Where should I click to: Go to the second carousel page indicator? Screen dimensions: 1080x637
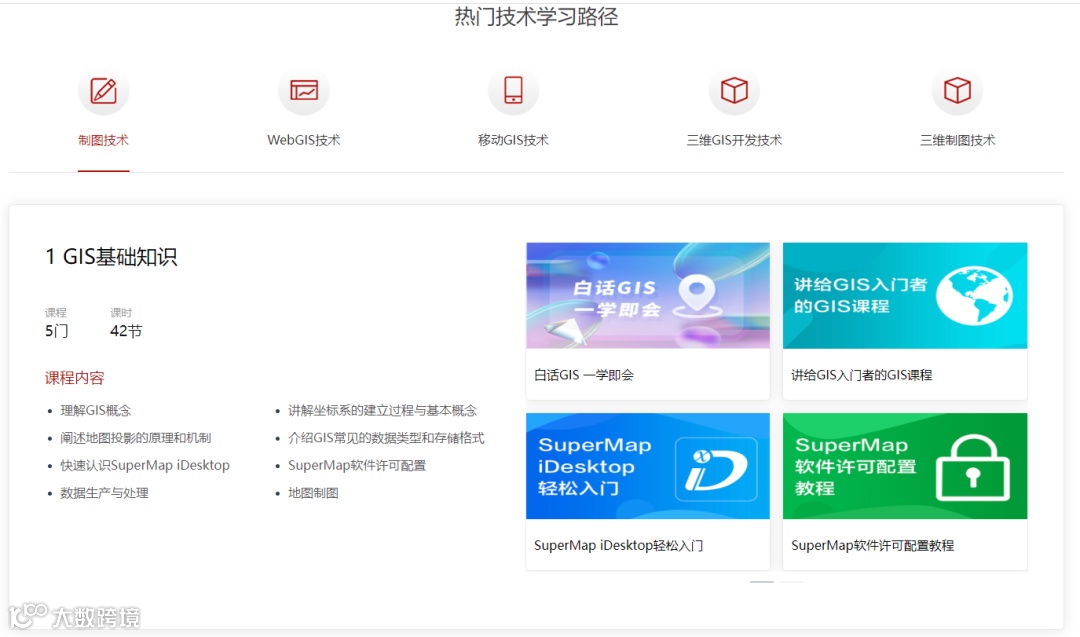(x=791, y=582)
